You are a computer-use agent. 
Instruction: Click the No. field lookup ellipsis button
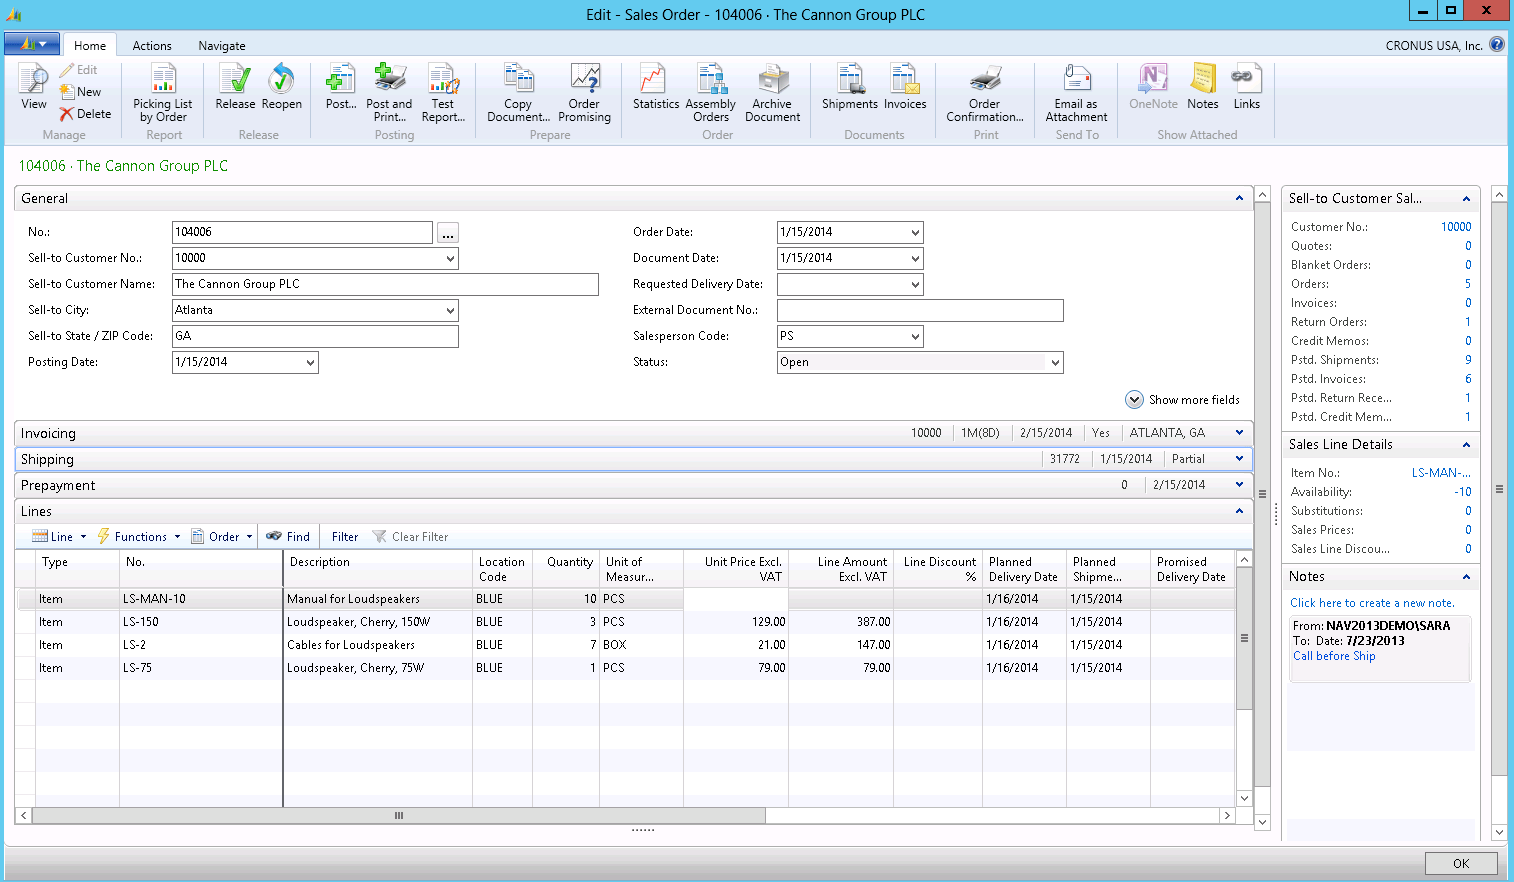448,233
